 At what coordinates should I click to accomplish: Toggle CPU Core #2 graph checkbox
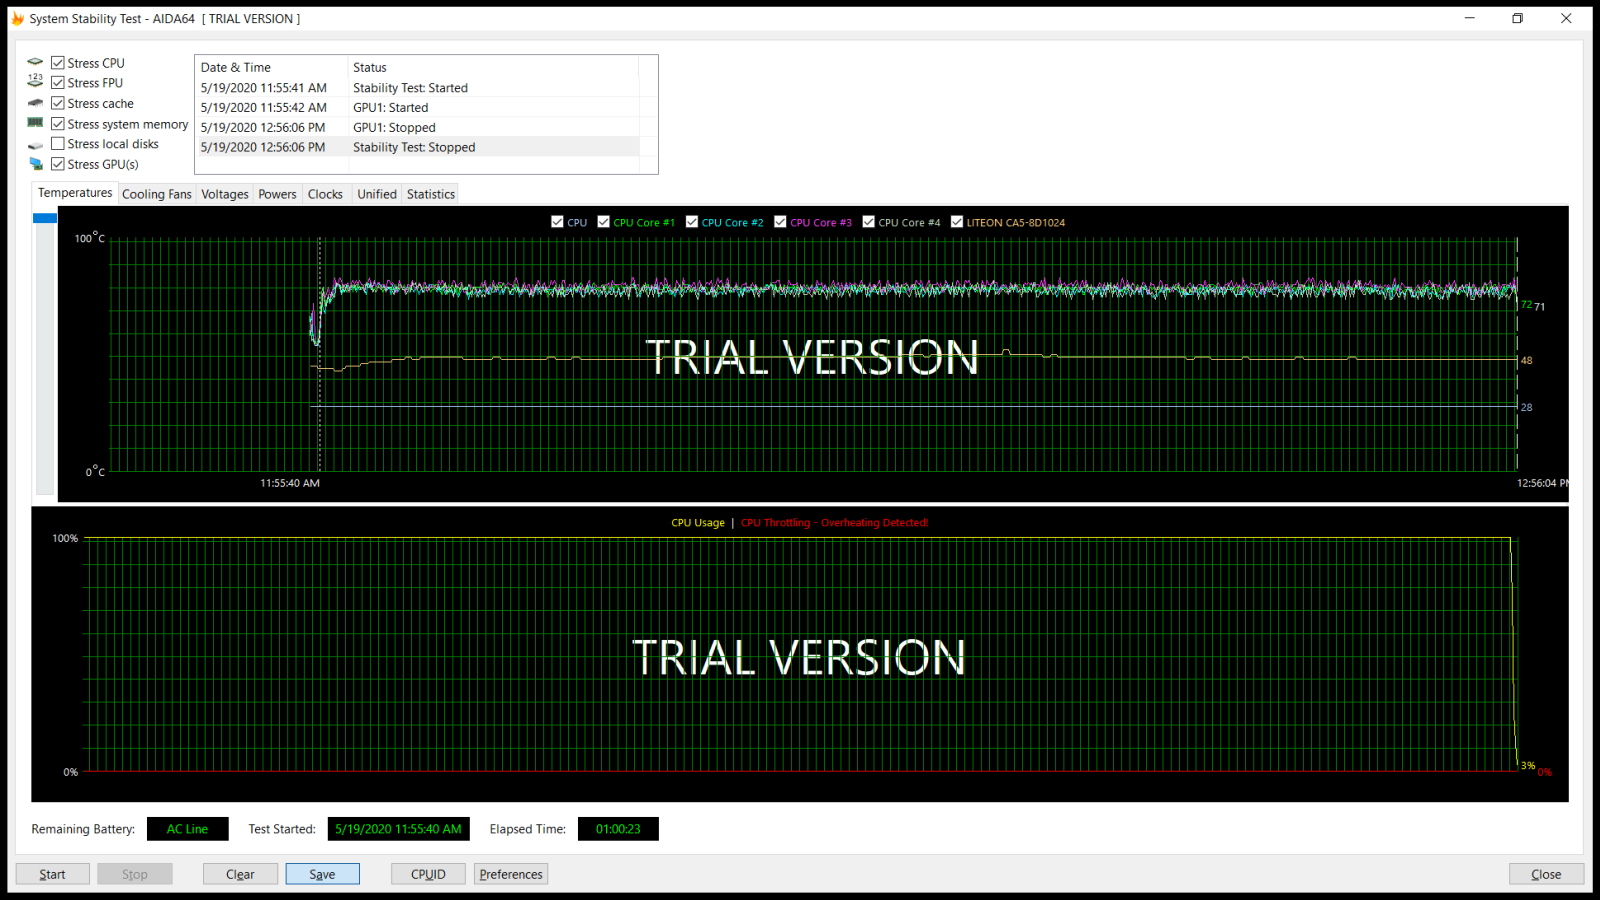tap(691, 222)
